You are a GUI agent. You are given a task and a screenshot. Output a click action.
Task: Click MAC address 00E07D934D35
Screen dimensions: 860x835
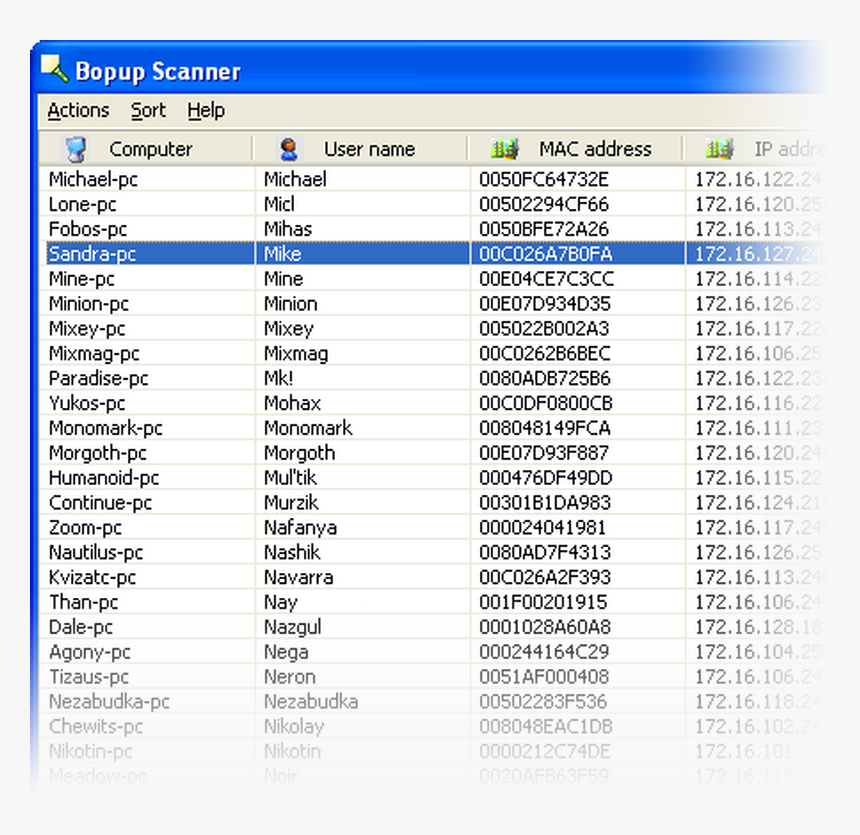pyautogui.click(x=545, y=304)
